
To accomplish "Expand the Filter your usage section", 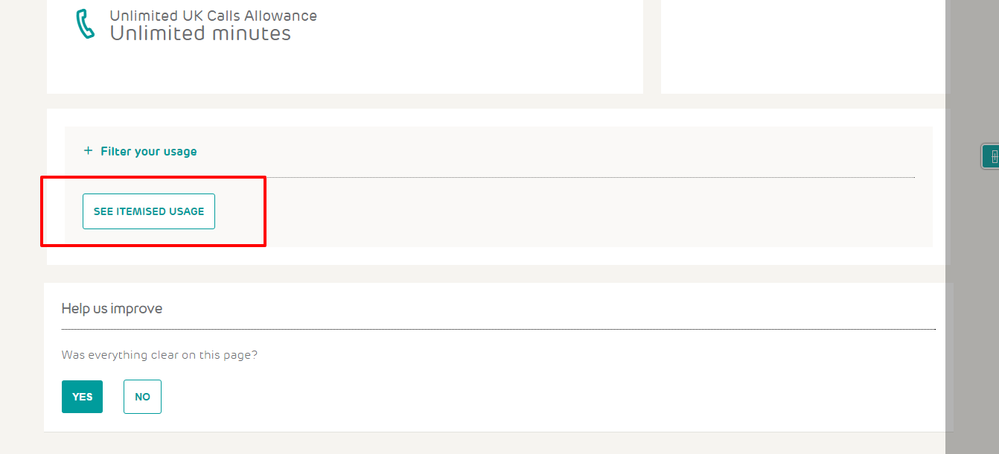I will point(148,152).
